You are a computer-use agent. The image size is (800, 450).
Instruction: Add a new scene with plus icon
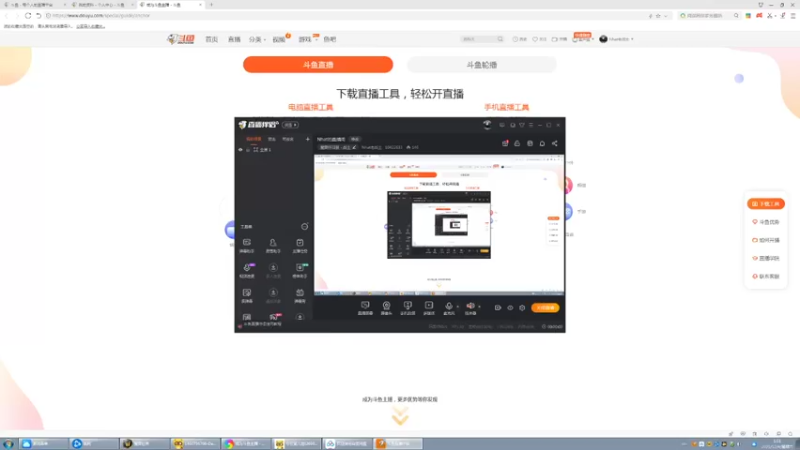(308, 139)
